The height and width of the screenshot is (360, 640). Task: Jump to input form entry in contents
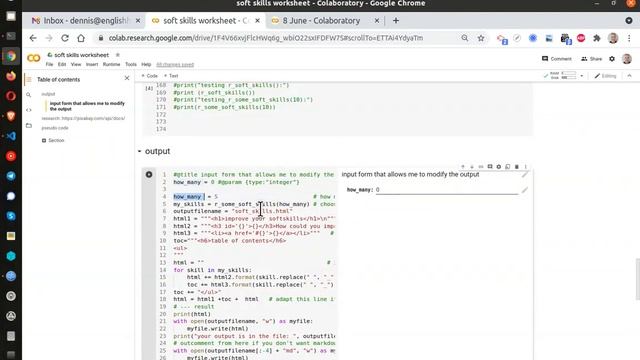point(87,106)
